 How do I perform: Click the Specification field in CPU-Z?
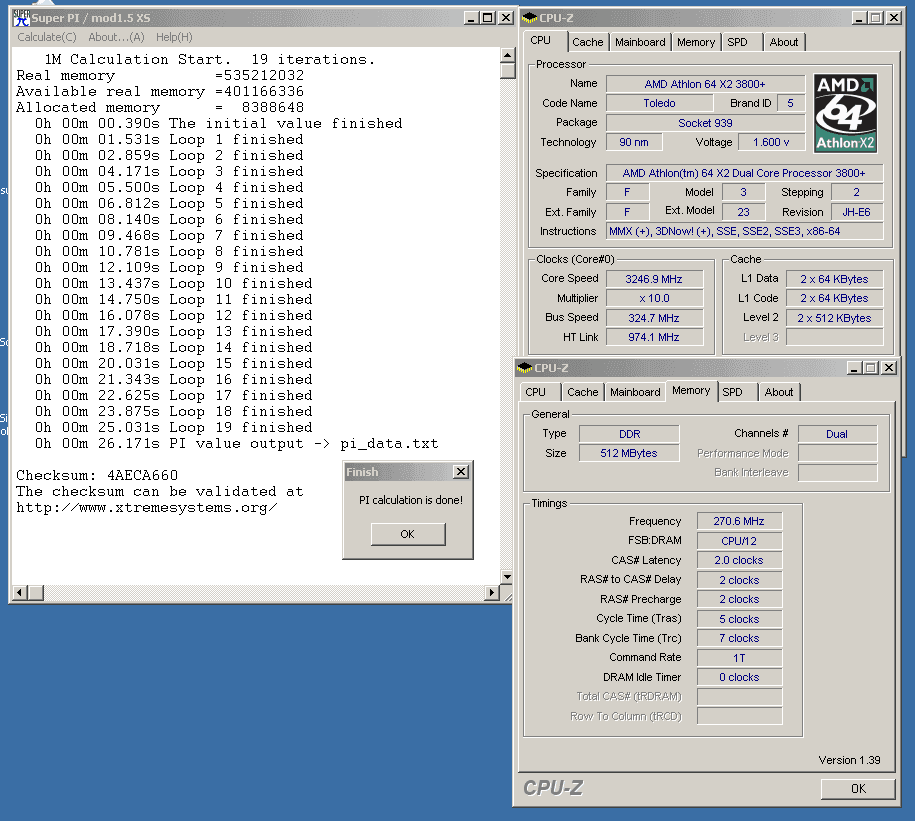click(x=744, y=174)
